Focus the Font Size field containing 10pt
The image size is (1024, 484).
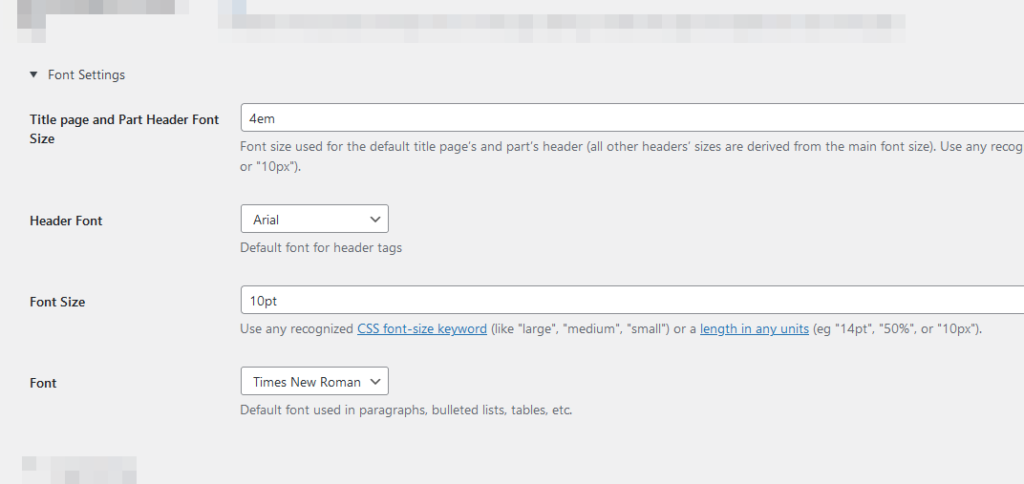(630, 300)
